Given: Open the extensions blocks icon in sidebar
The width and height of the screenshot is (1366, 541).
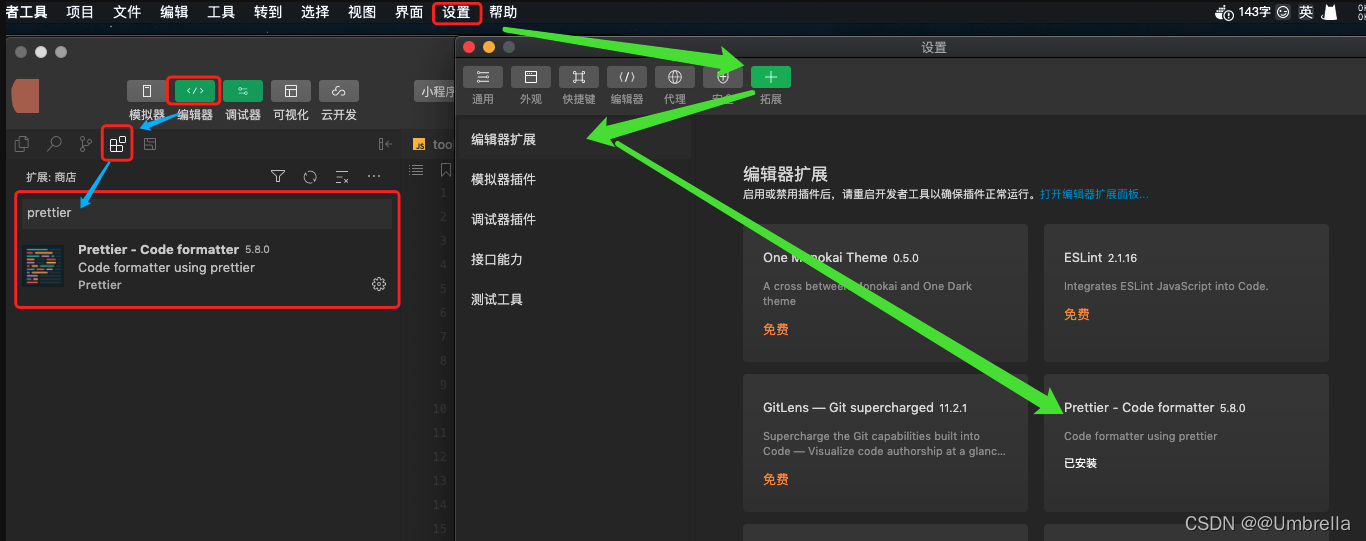Looking at the screenshot, I should tap(118, 144).
